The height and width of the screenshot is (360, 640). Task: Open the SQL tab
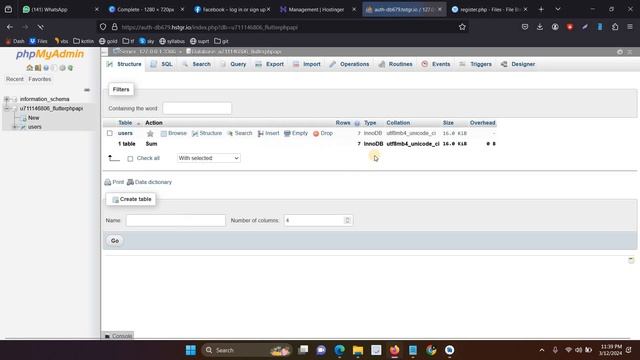pos(162,64)
